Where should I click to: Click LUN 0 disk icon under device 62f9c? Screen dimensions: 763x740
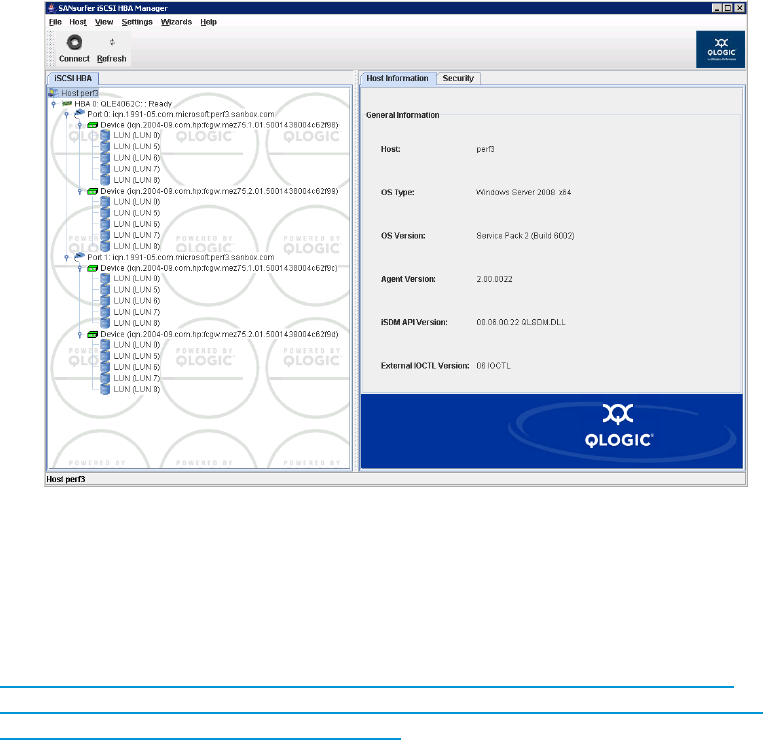tap(105, 278)
